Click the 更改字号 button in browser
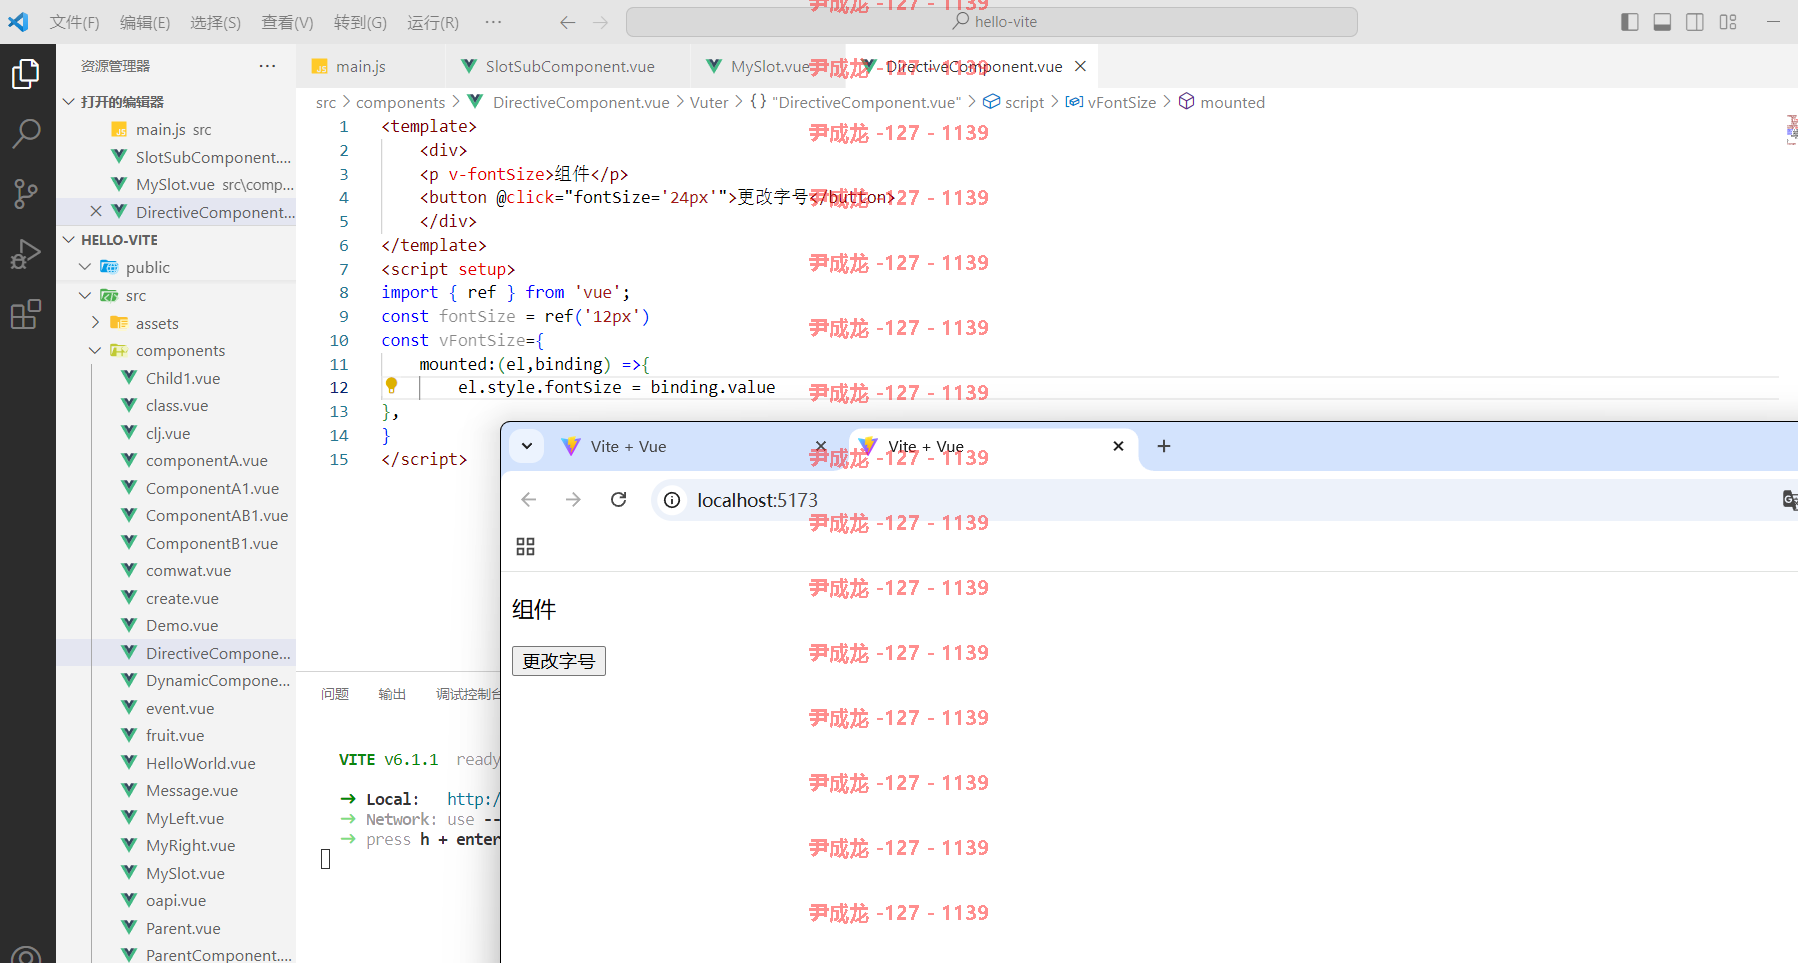The image size is (1798, 963). coord(559,661)
